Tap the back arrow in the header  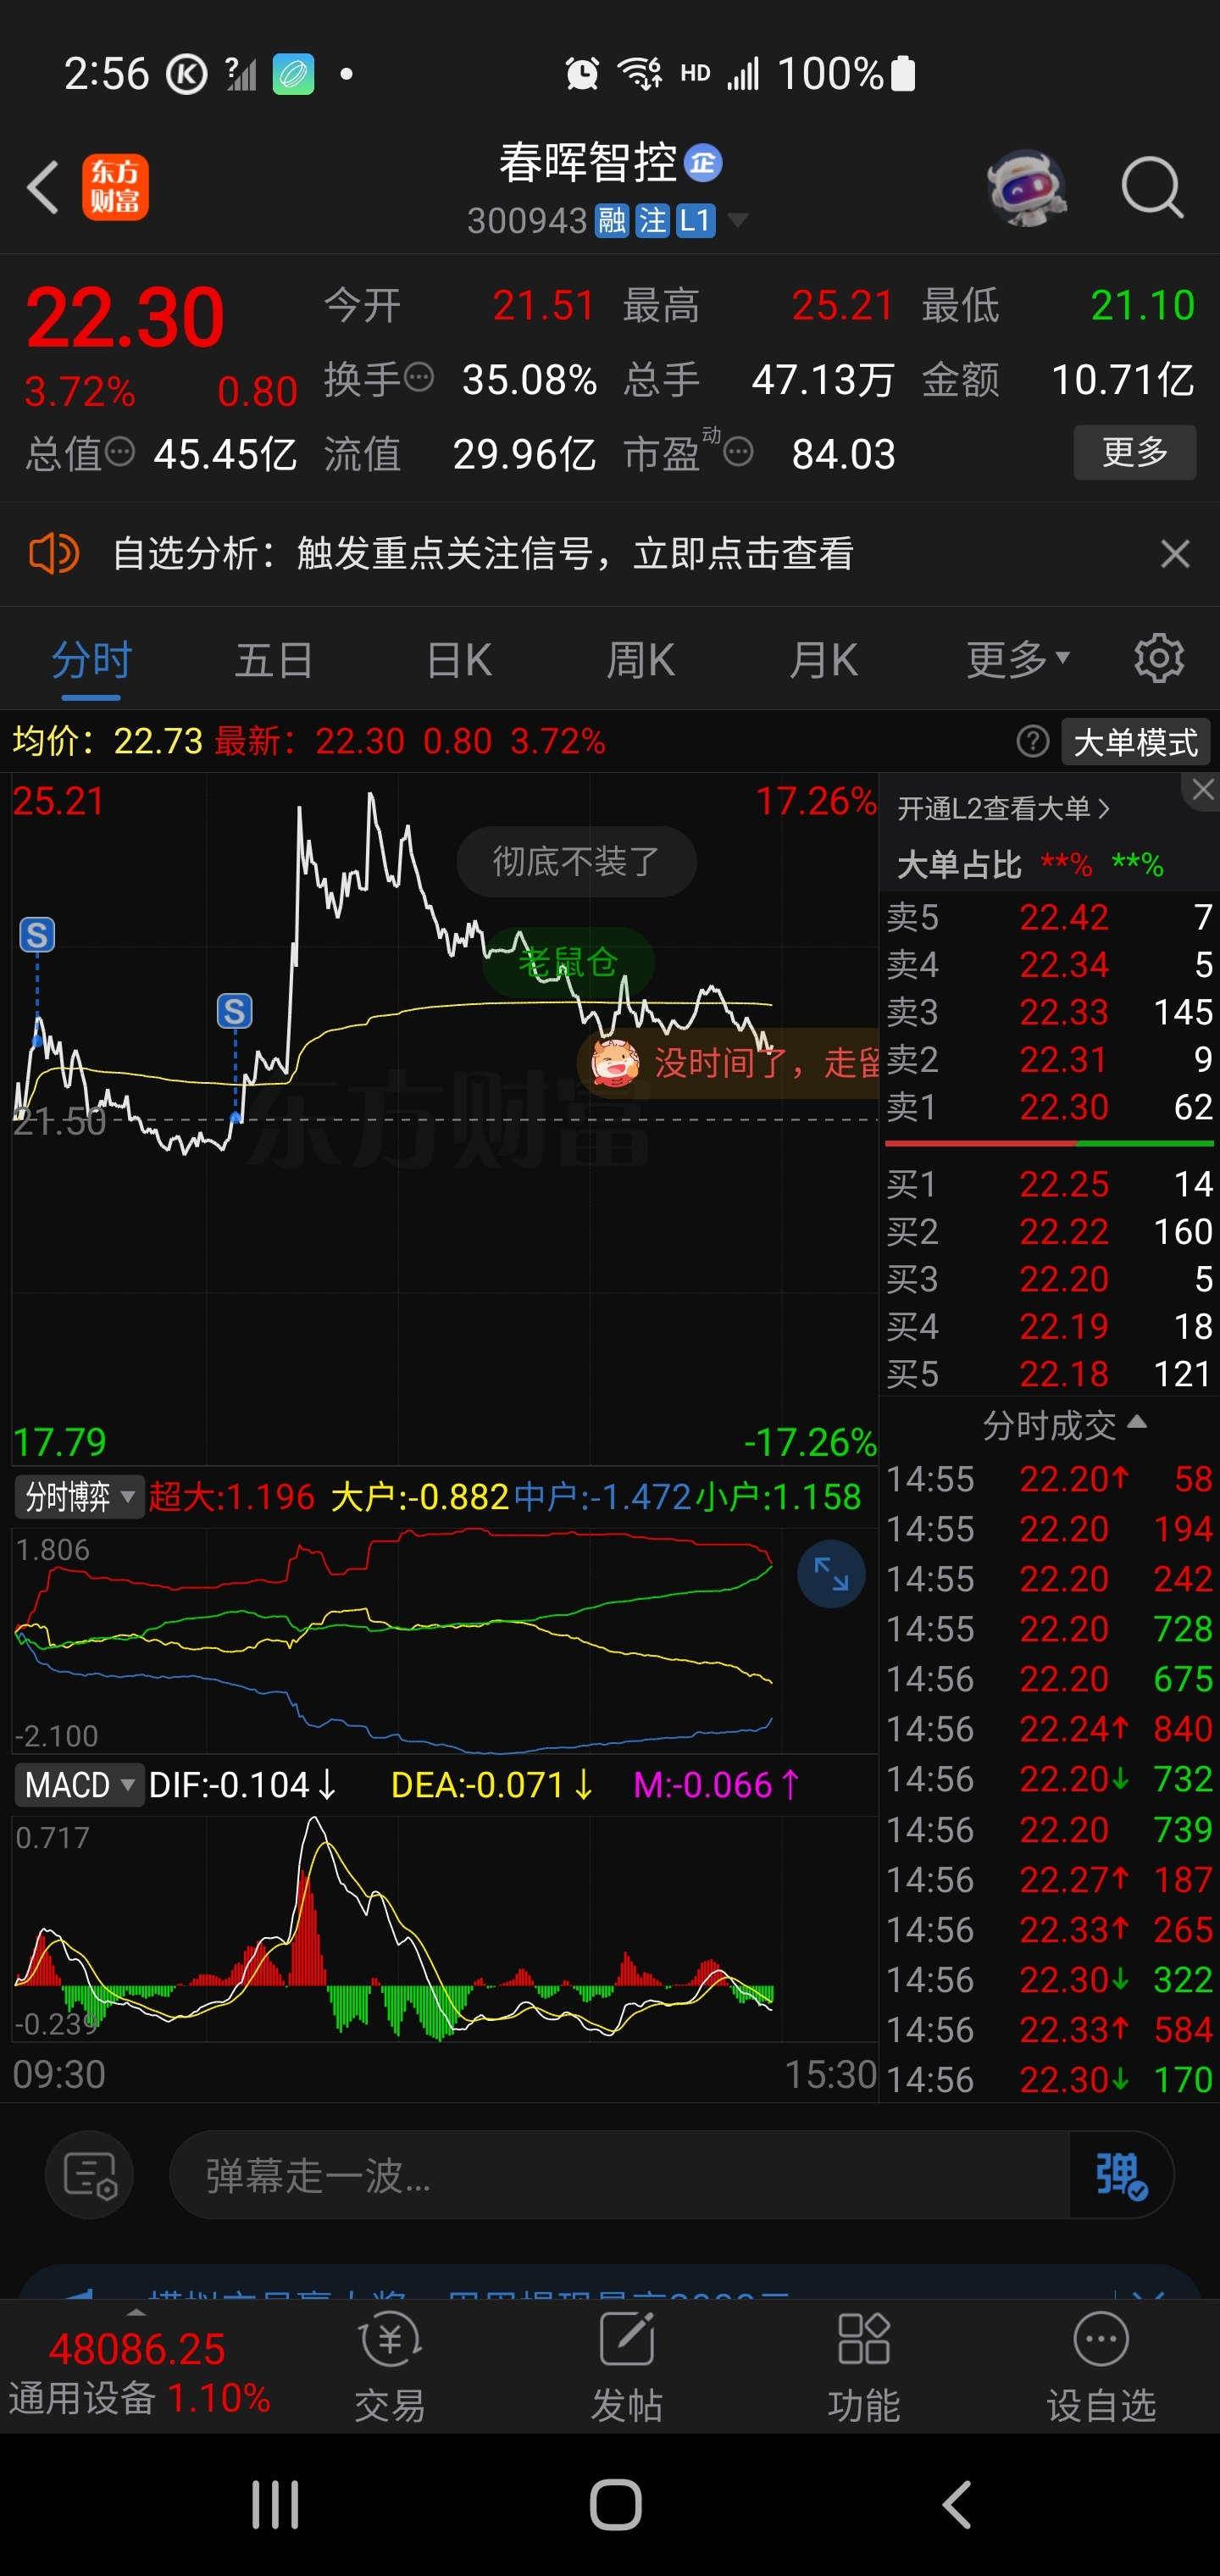click(x=43, y=187)
